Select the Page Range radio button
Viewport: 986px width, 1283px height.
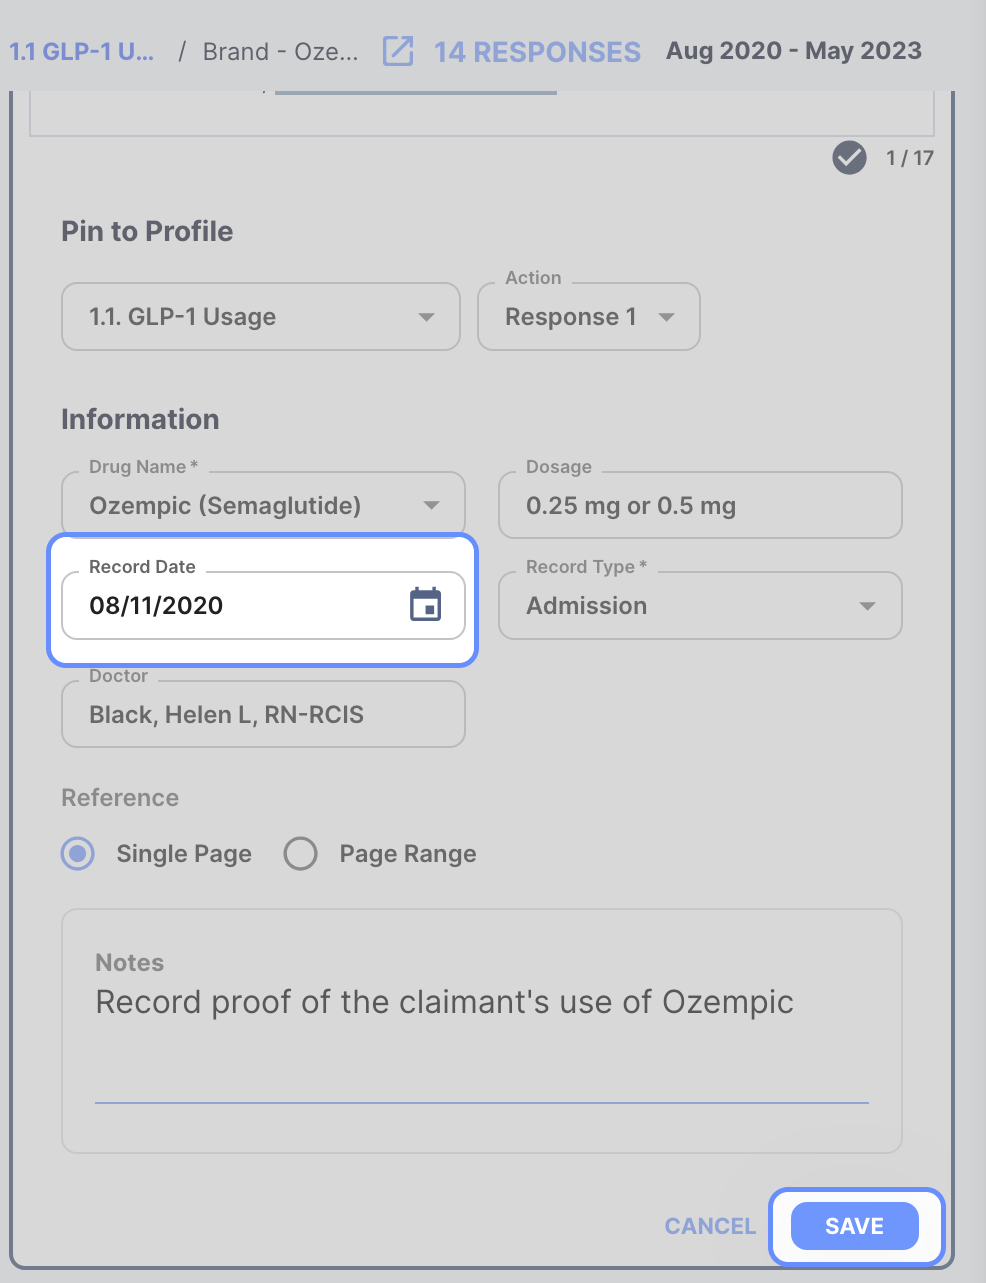300,854
